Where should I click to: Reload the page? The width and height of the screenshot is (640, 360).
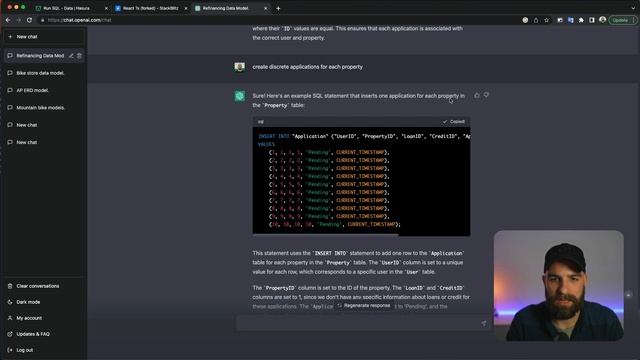[29, 20]
